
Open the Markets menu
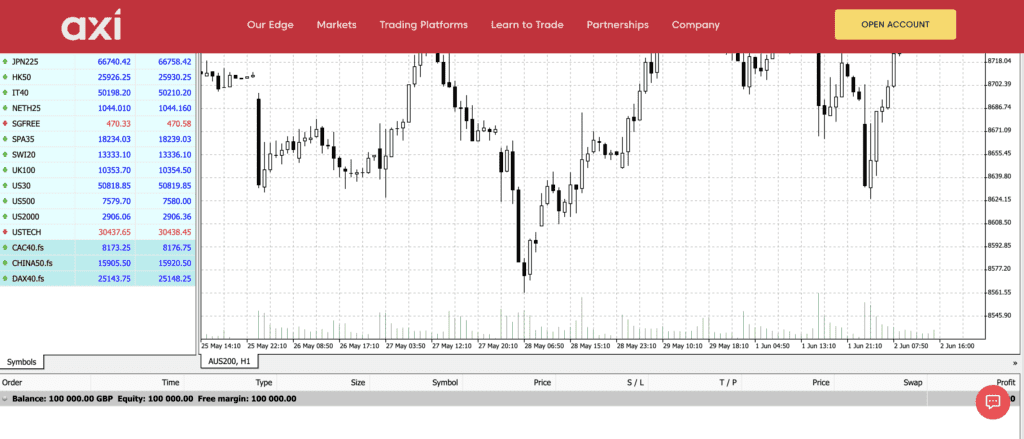point(336,25)
